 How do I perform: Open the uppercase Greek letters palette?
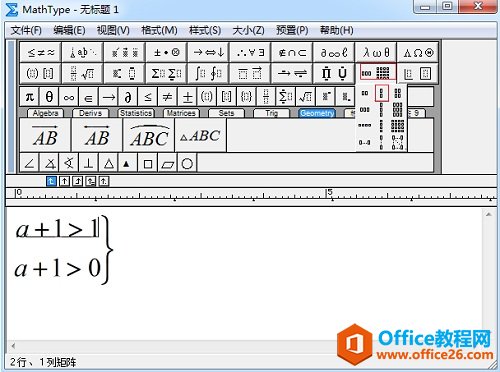pyautogui.click(x=418, y=52)
